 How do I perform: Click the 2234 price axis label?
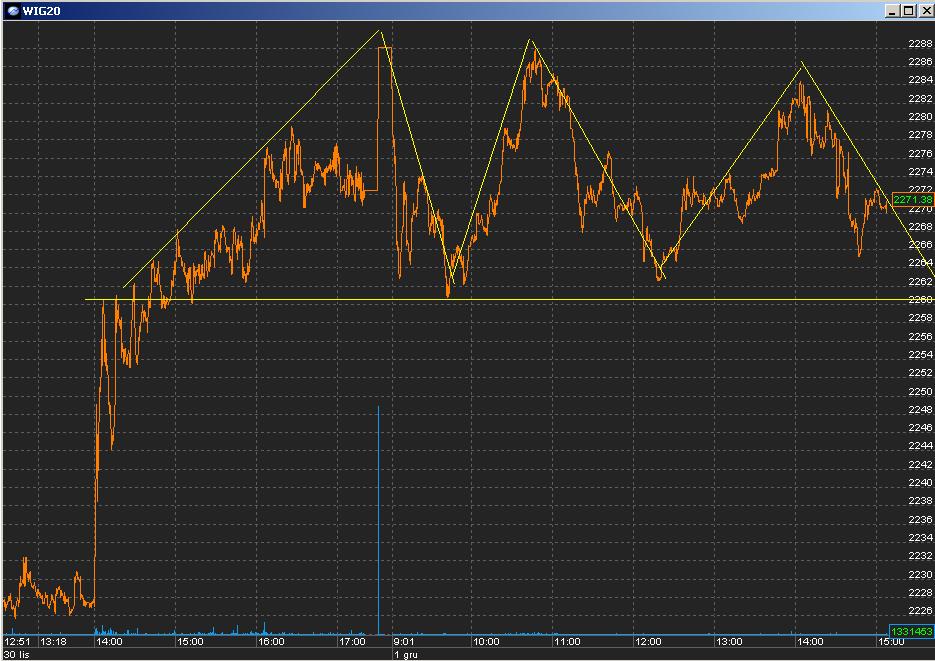coord(919,538)
